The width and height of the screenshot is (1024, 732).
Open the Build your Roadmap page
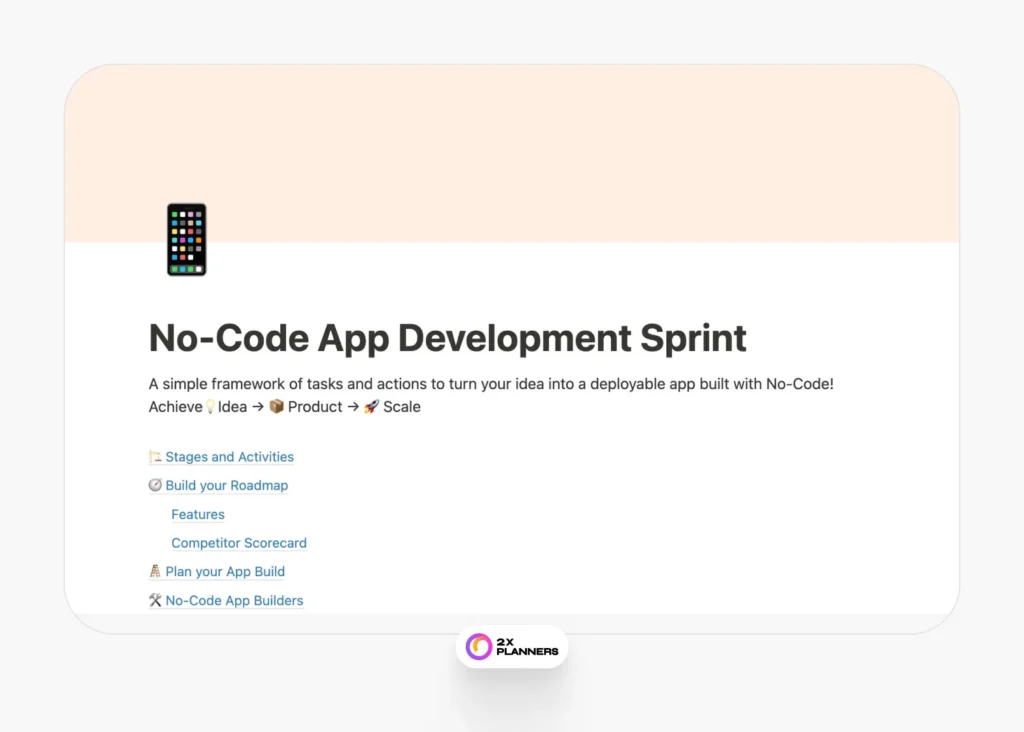[226, 485]
